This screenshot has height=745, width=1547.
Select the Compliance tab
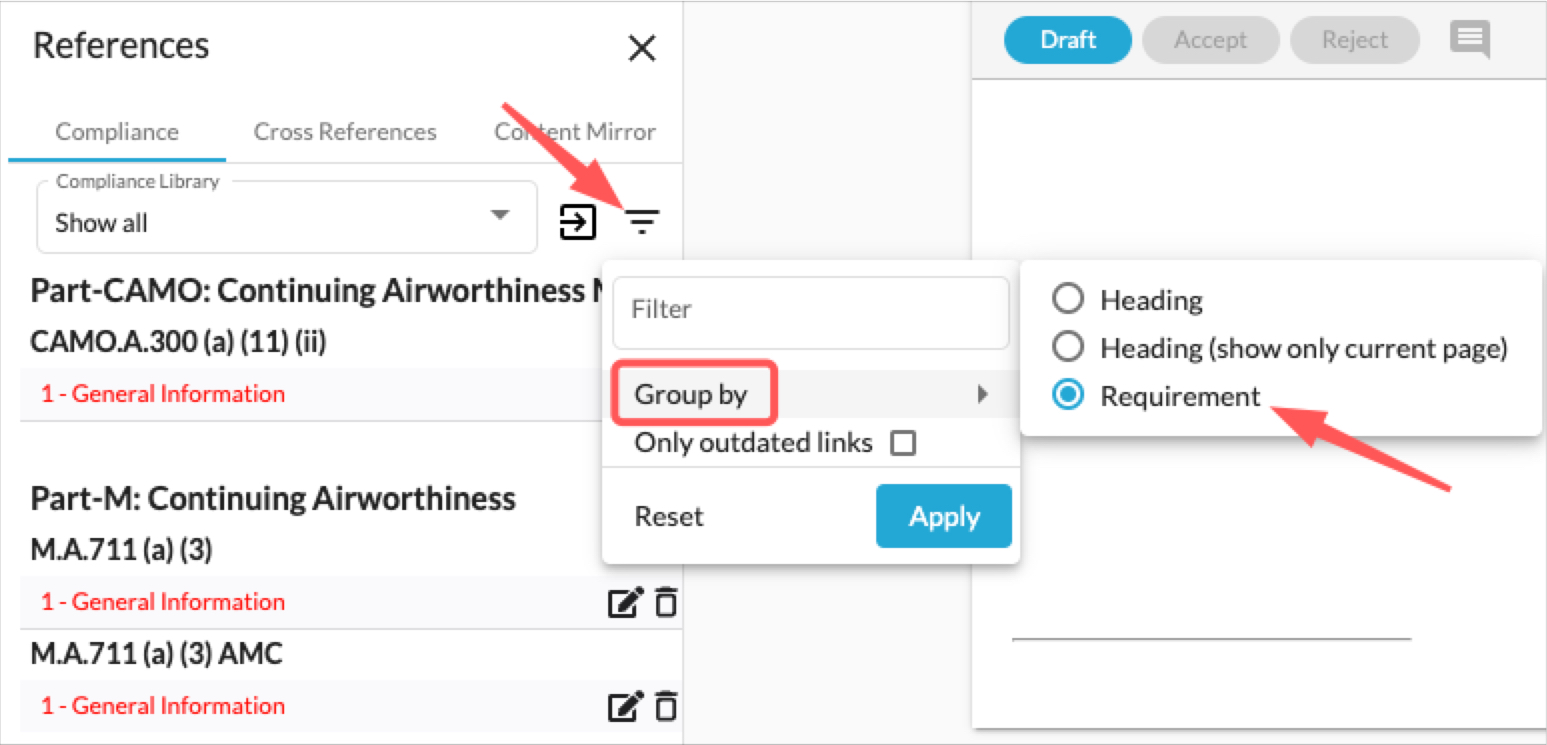[117, 132]
